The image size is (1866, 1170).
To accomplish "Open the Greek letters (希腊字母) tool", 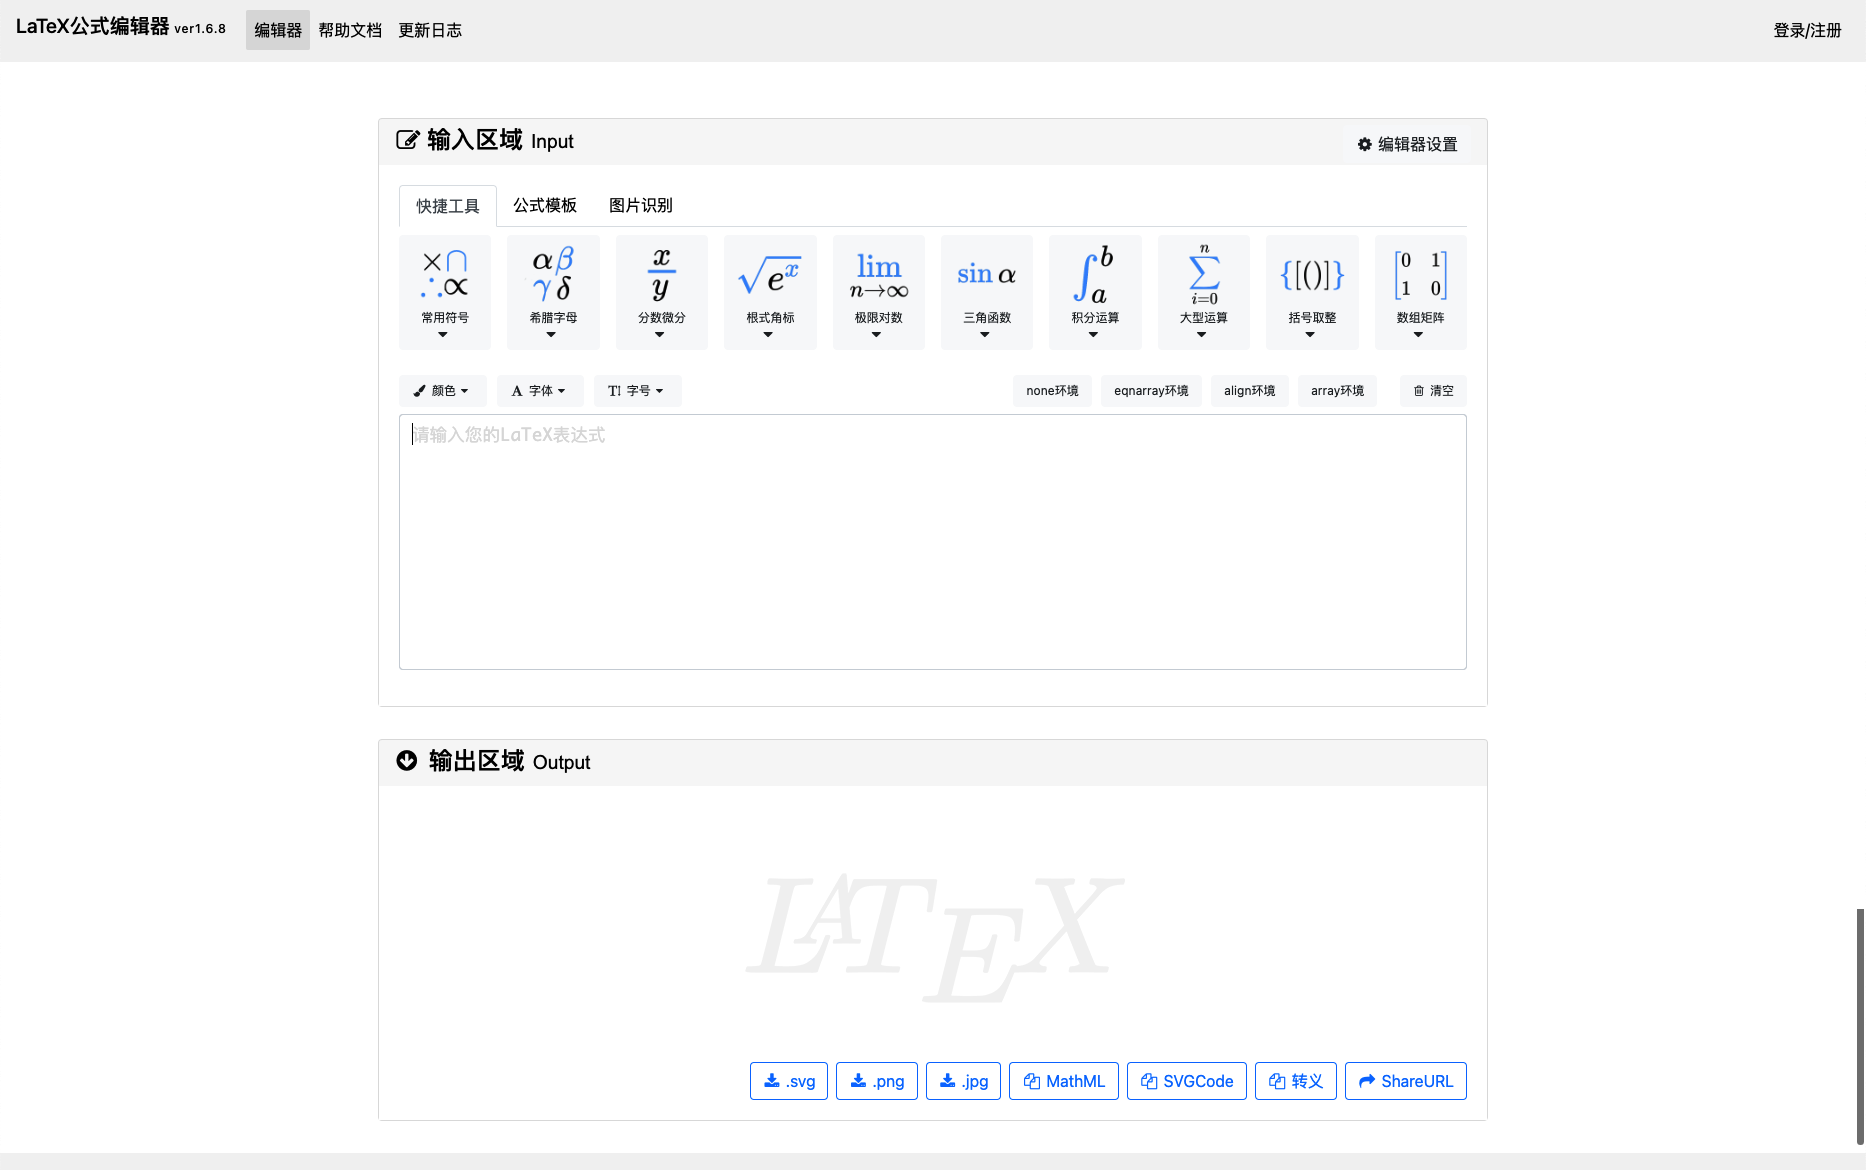I will point(553,292).
